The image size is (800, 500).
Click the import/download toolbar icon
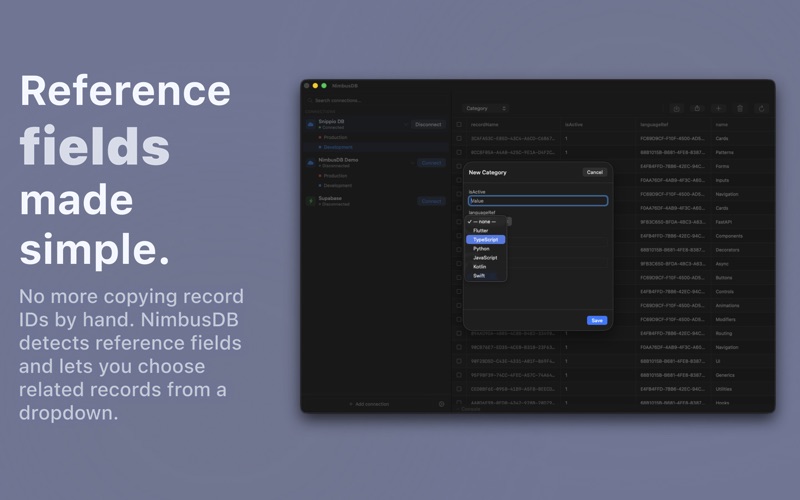pos(677,108)
